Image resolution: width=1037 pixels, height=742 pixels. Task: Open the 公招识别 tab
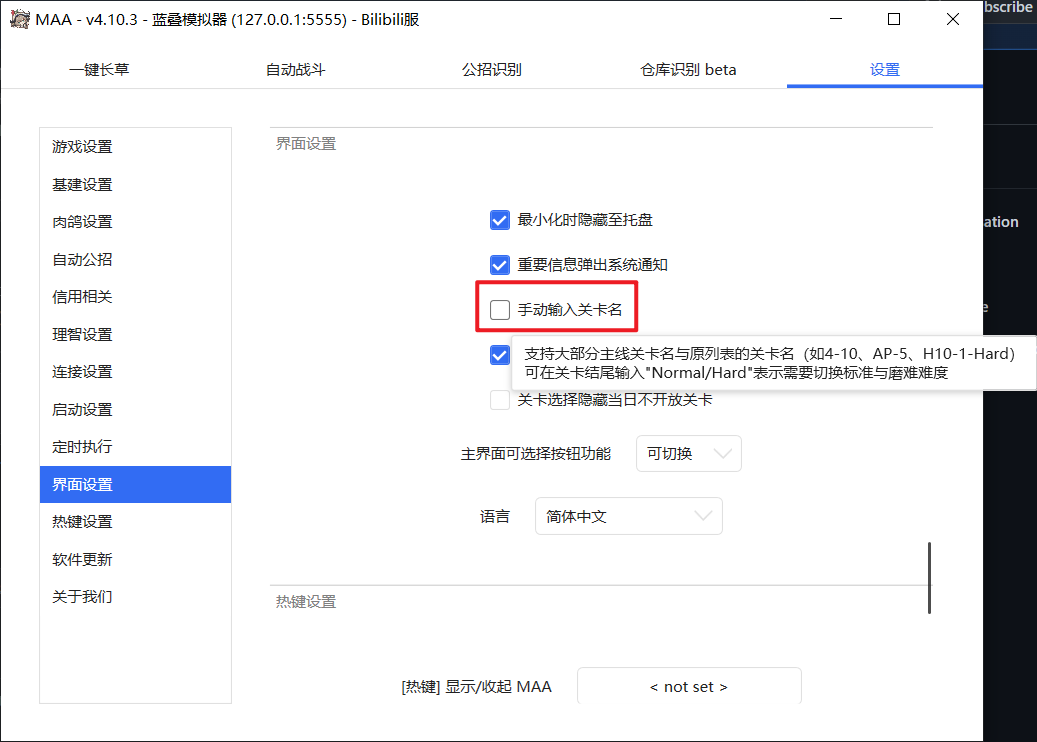pyautogui.click(x=491, y=69)
